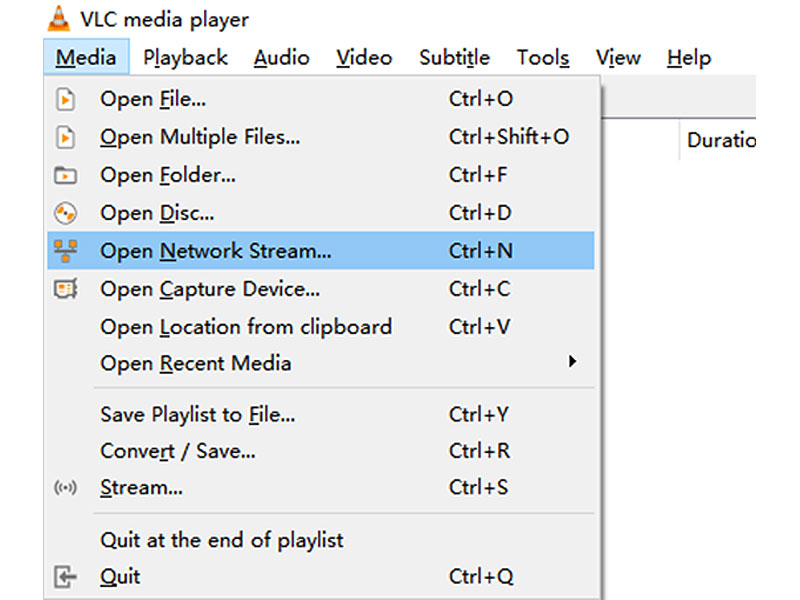Open the Tools menu
This screenshot has height=600, width=800.
click(543, 58)
